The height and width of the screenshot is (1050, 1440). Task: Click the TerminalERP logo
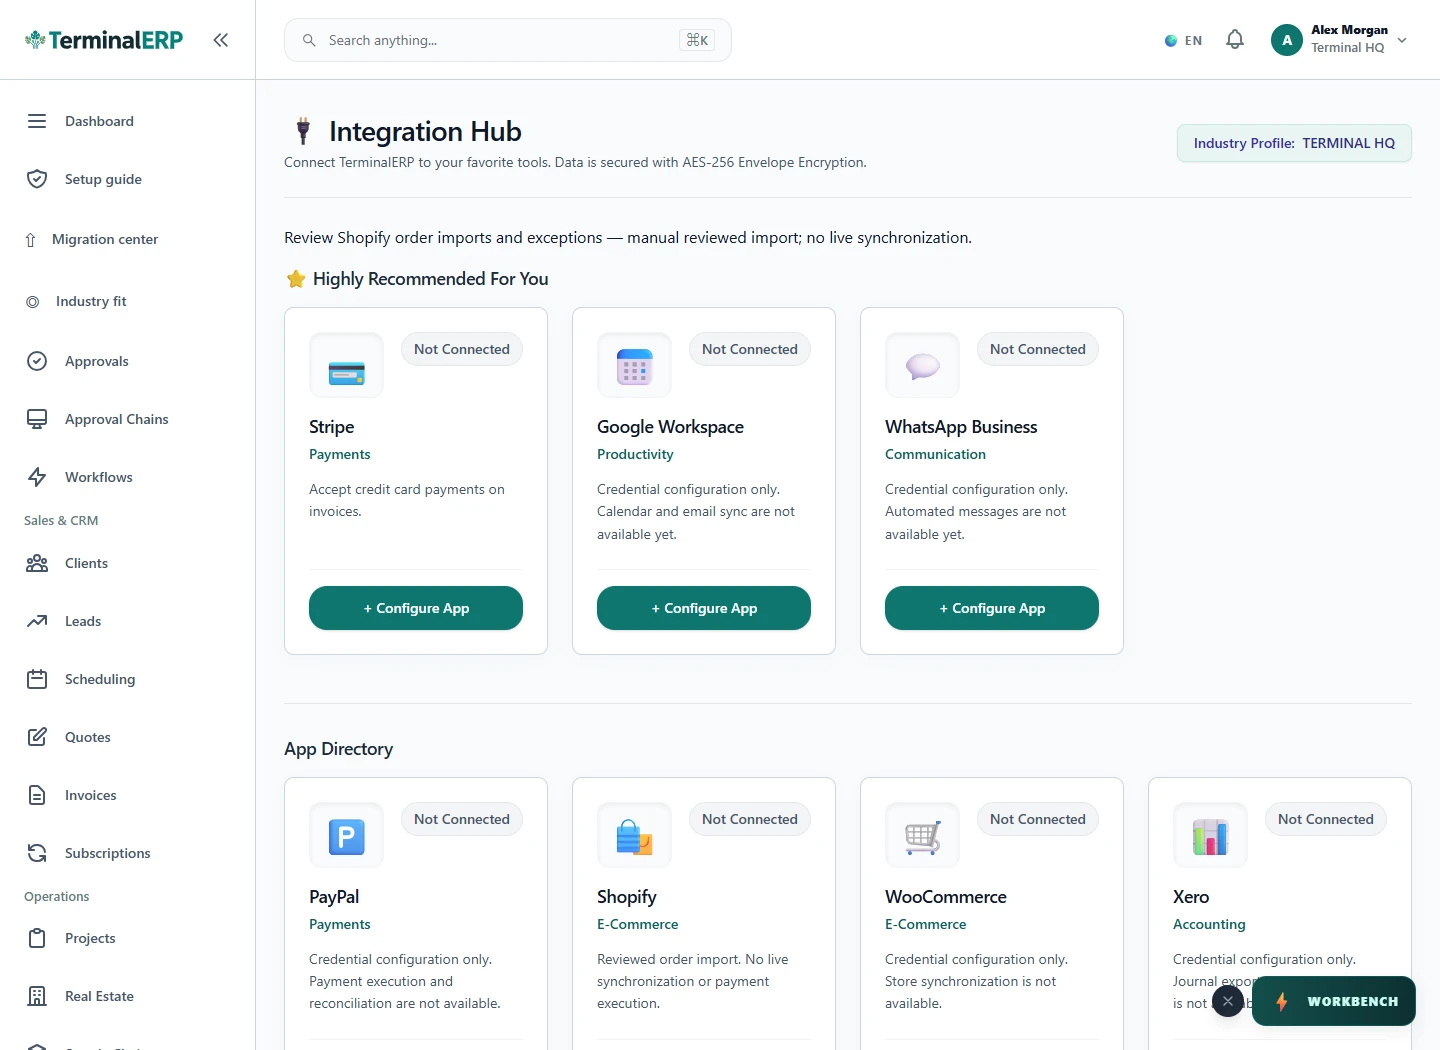coord(104,40)
